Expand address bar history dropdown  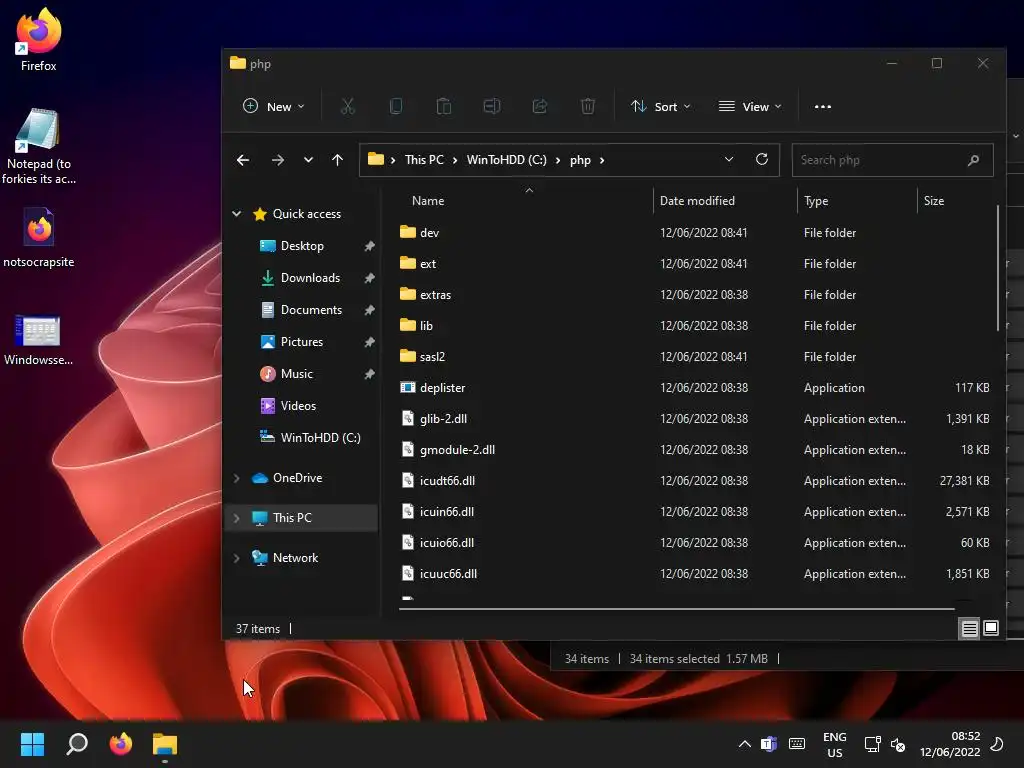729,159
